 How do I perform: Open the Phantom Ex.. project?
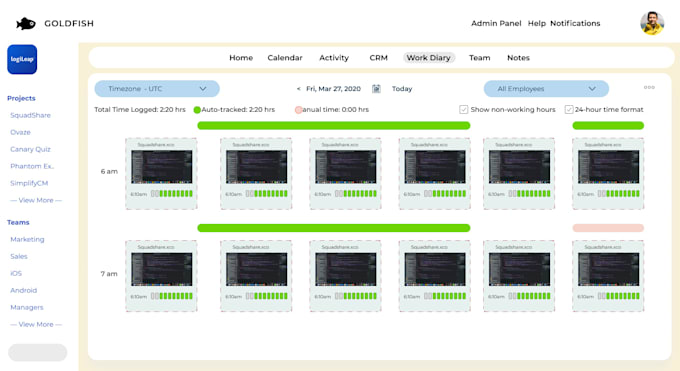click(32, 166)
